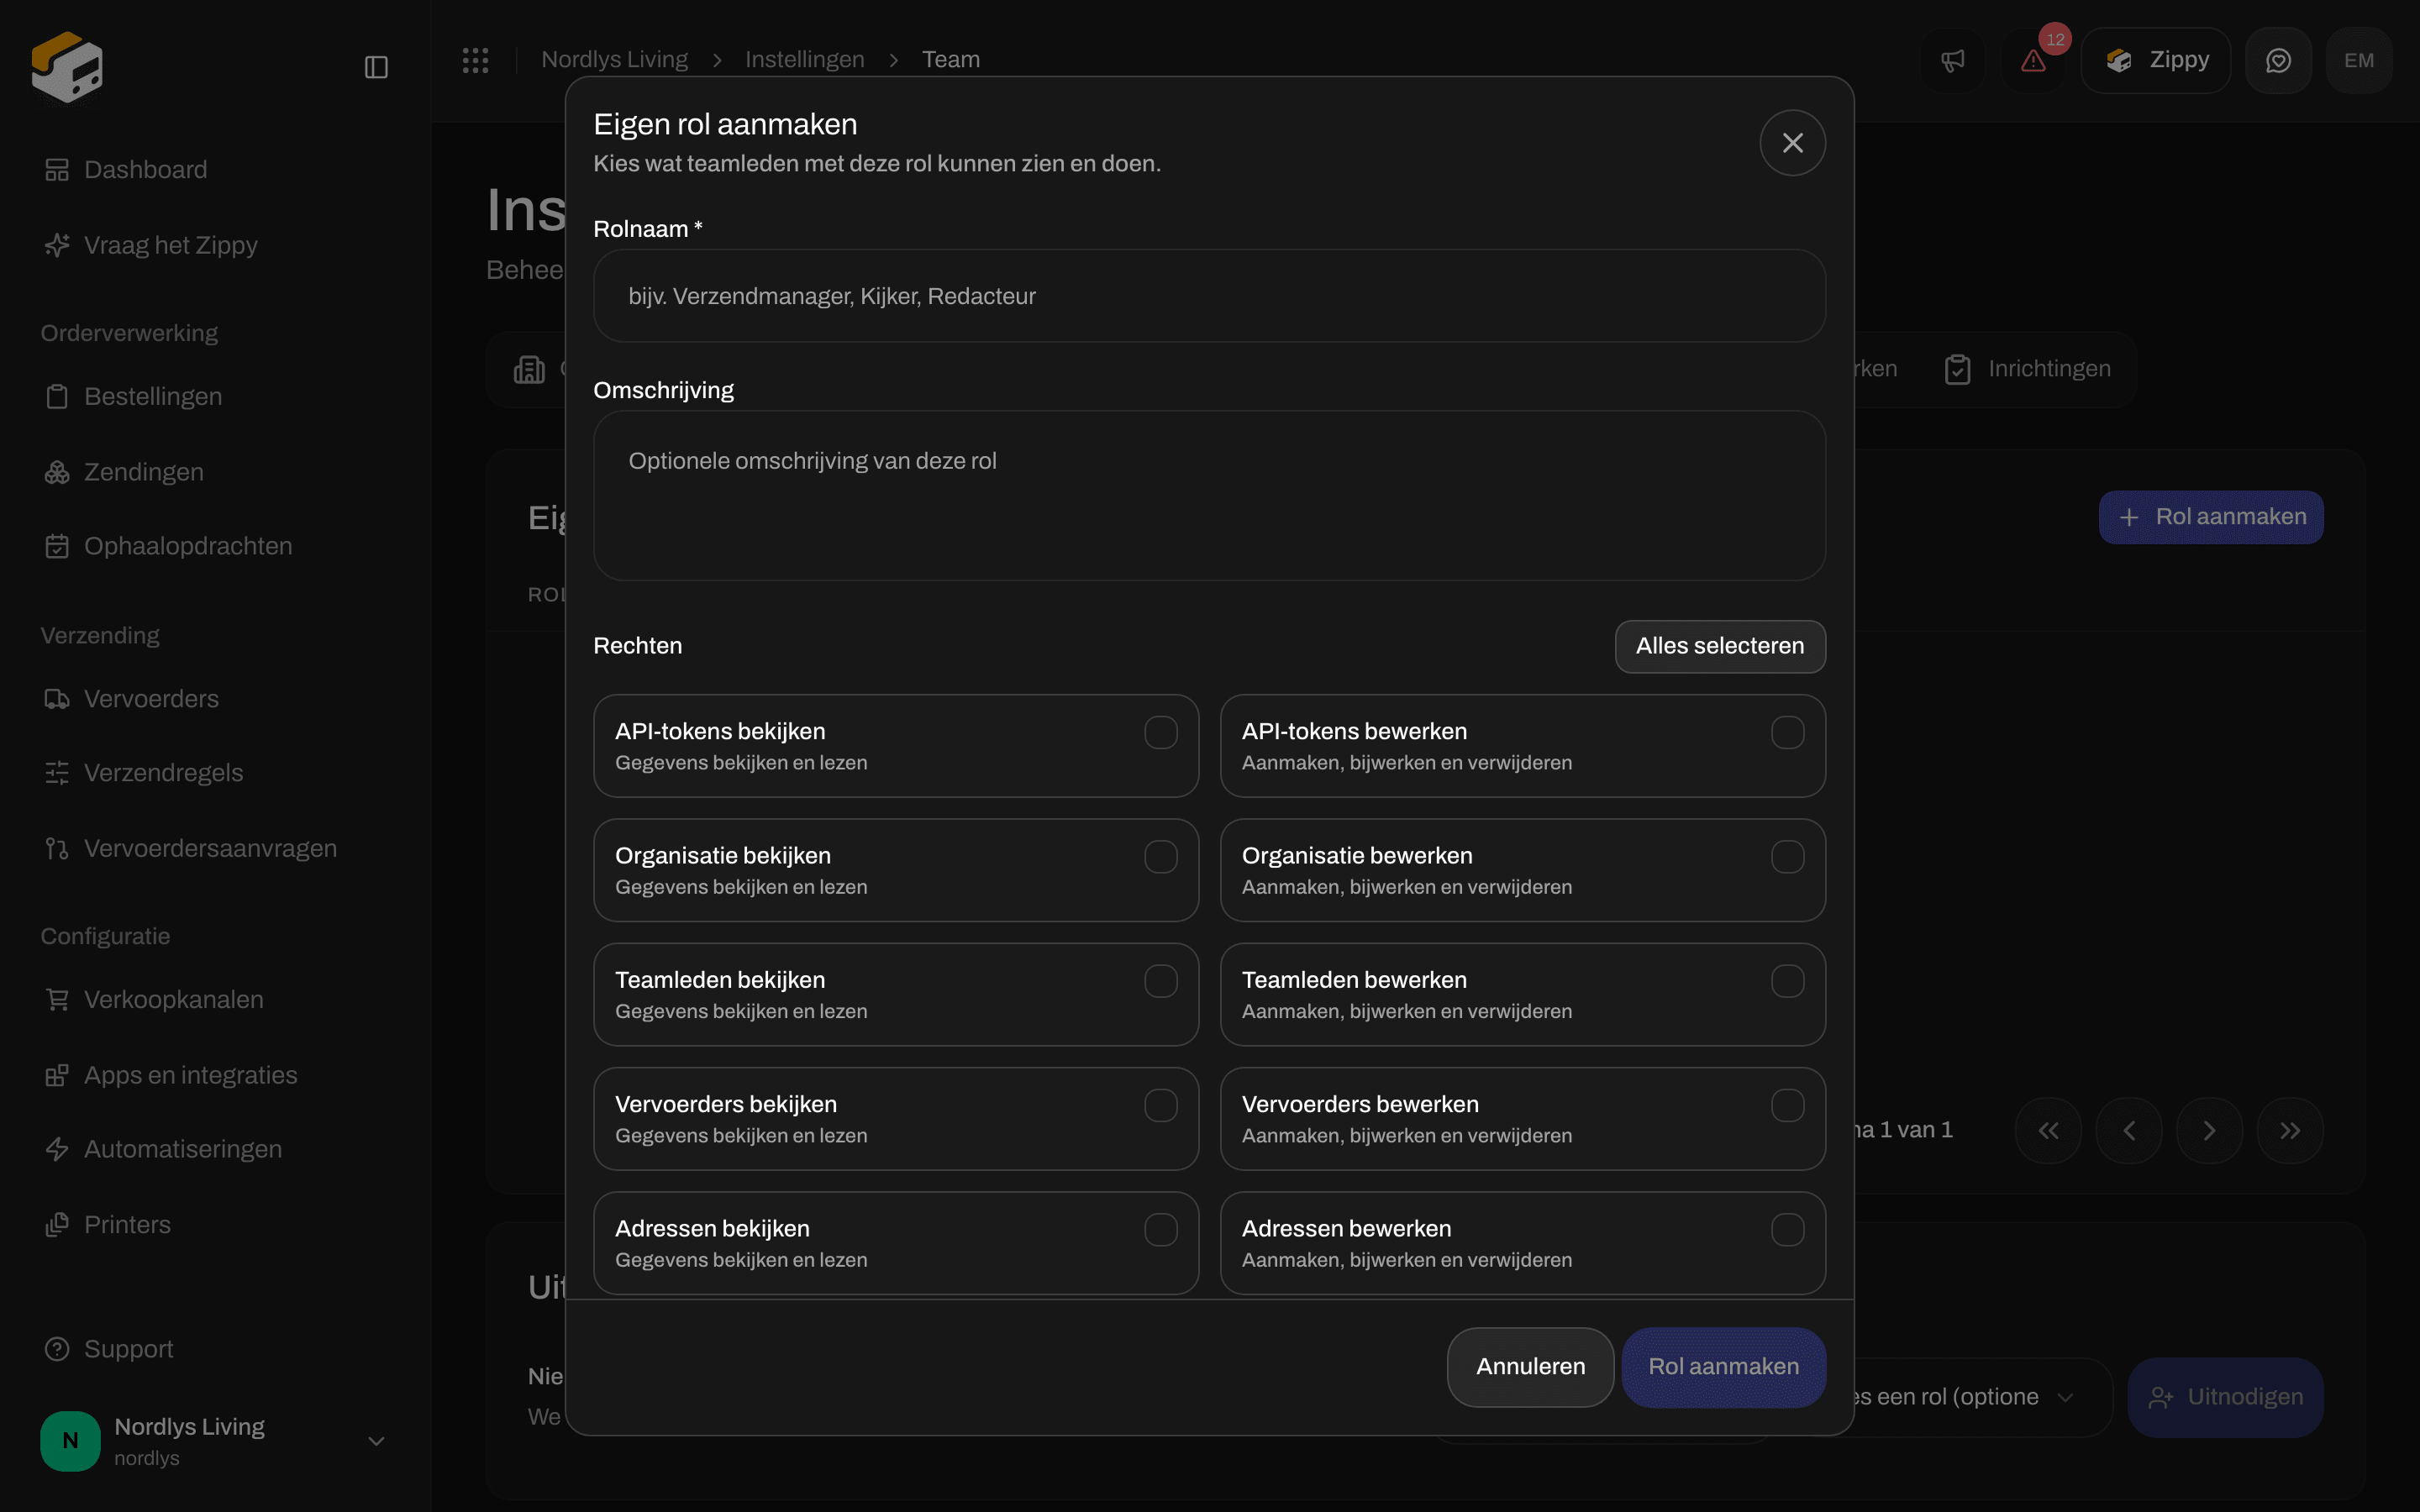Open Ophaalopdrachten in sidebar
The height and width of the screenshot is (1512, 2420).
[x=168, y=546]
